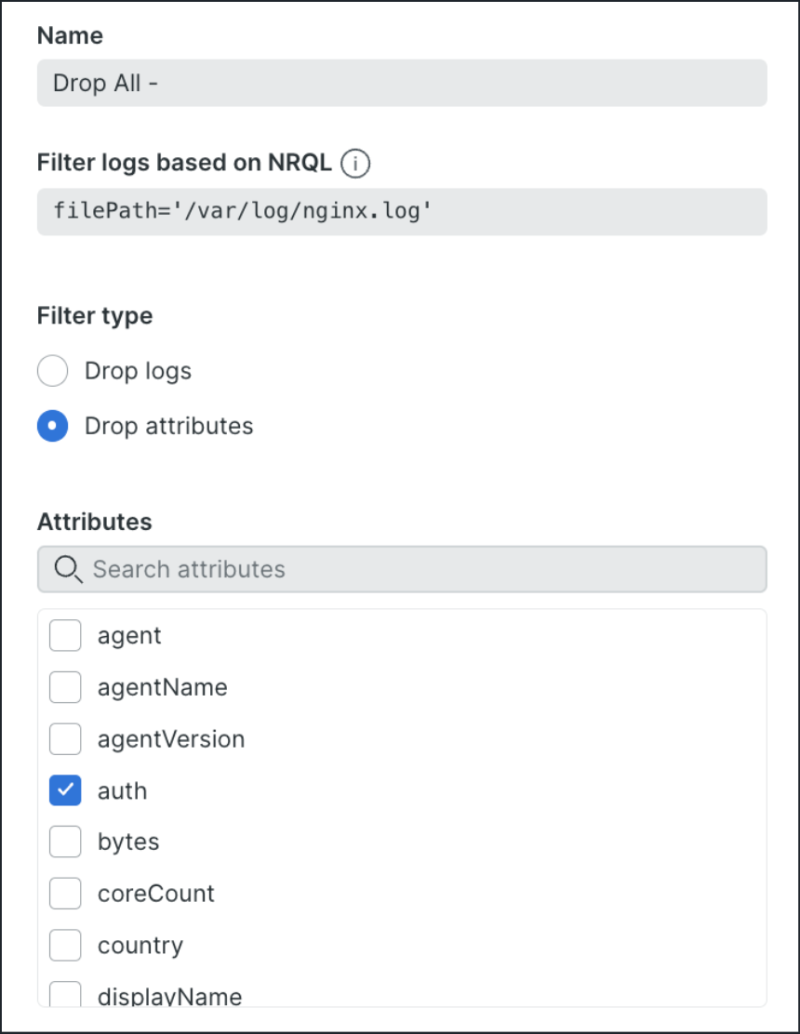Click the Search attributes input box
Viewport: 800px width, 1034px height.
pyautogui.click(x=400, y=569)
